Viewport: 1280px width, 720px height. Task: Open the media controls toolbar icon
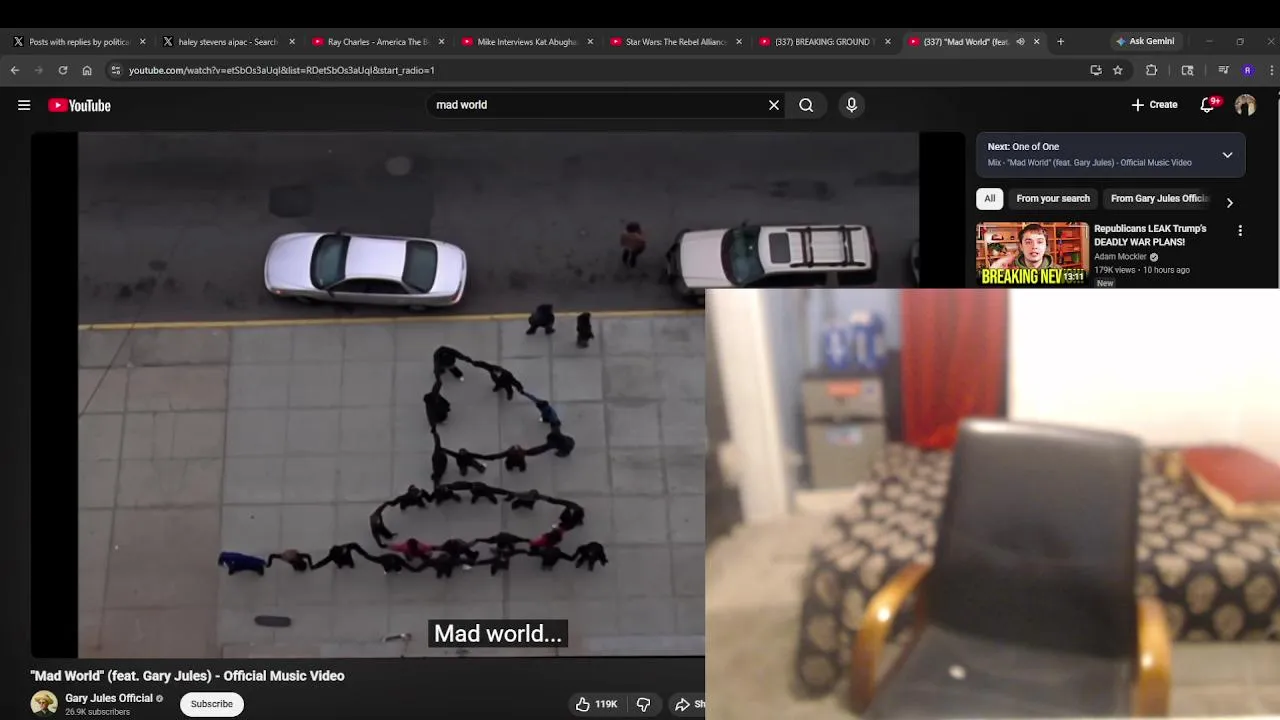click(x=1223, y=70)
